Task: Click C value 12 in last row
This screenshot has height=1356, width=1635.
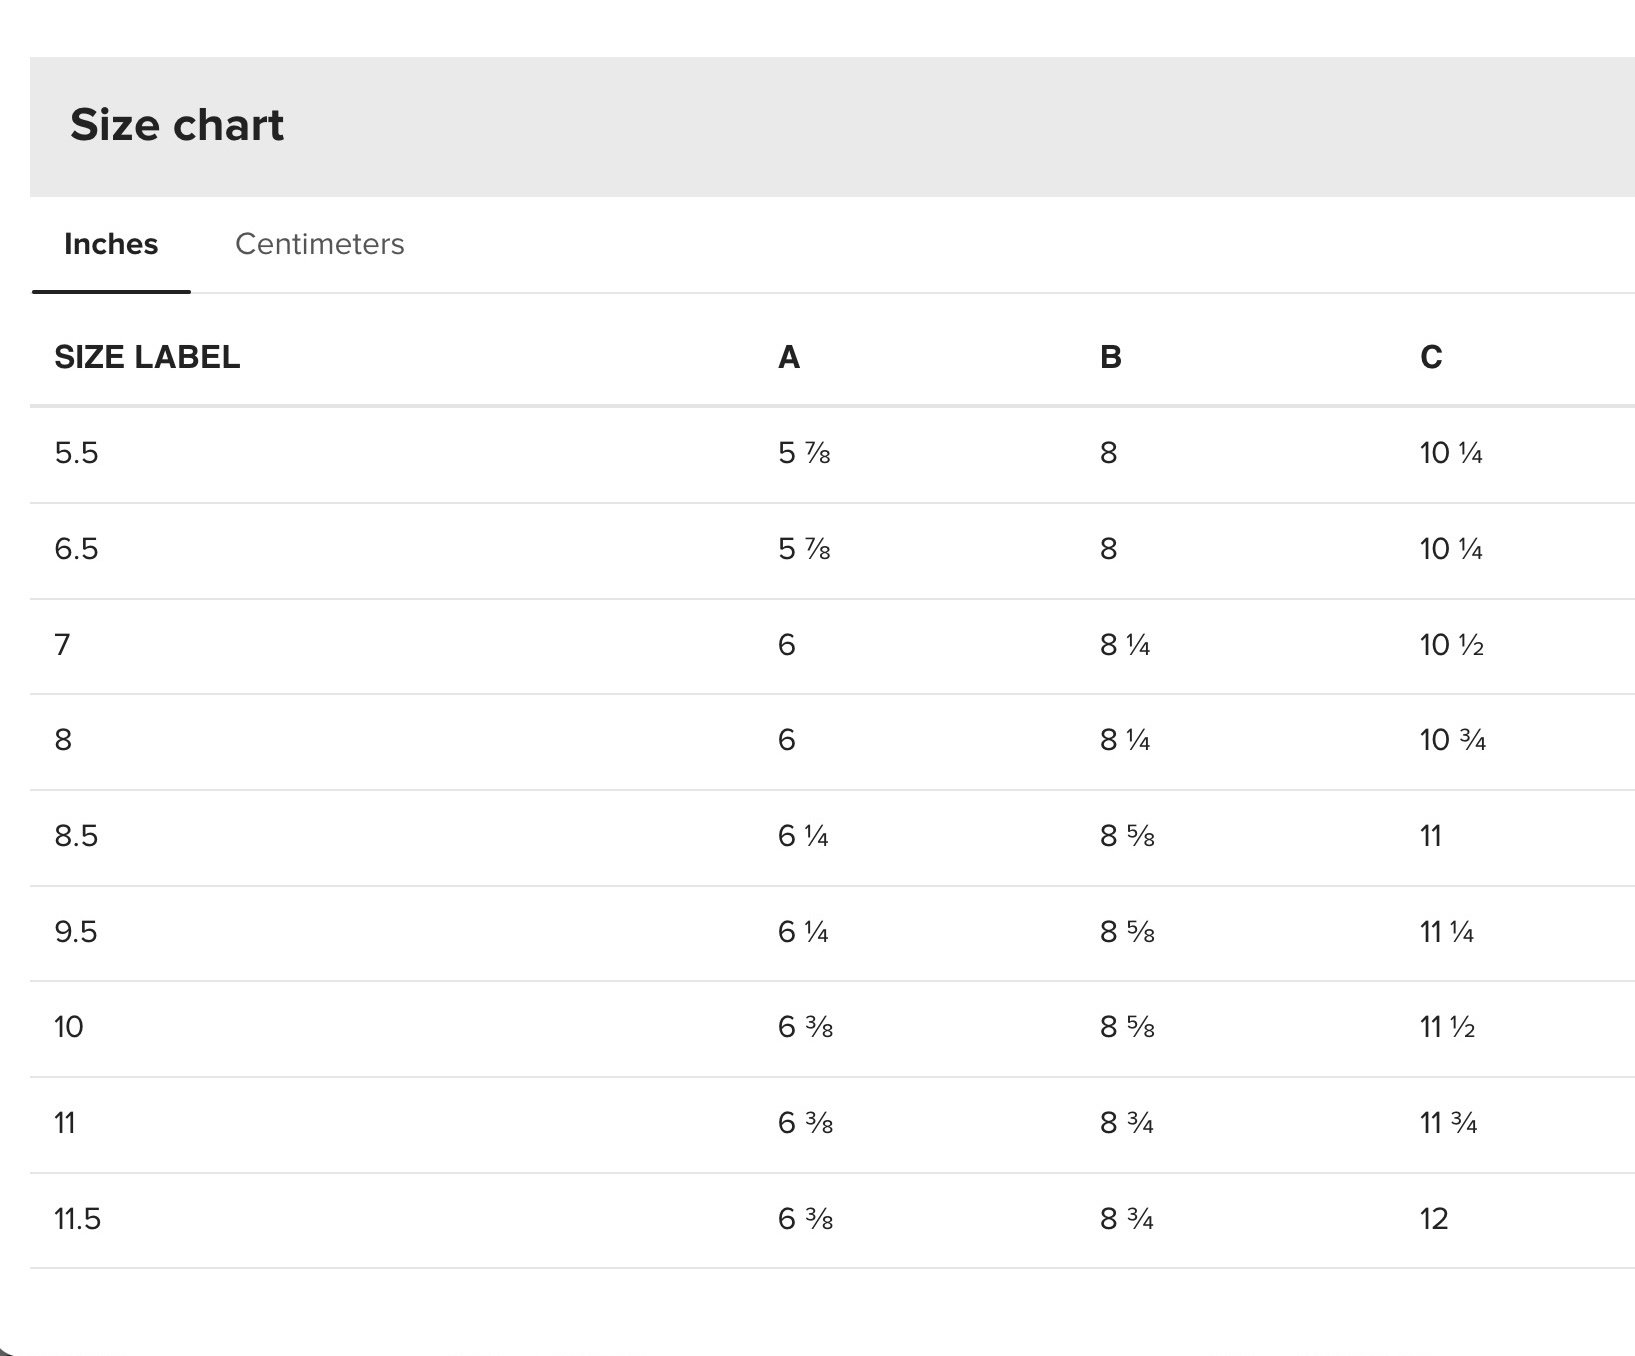Action: 1433,1219
